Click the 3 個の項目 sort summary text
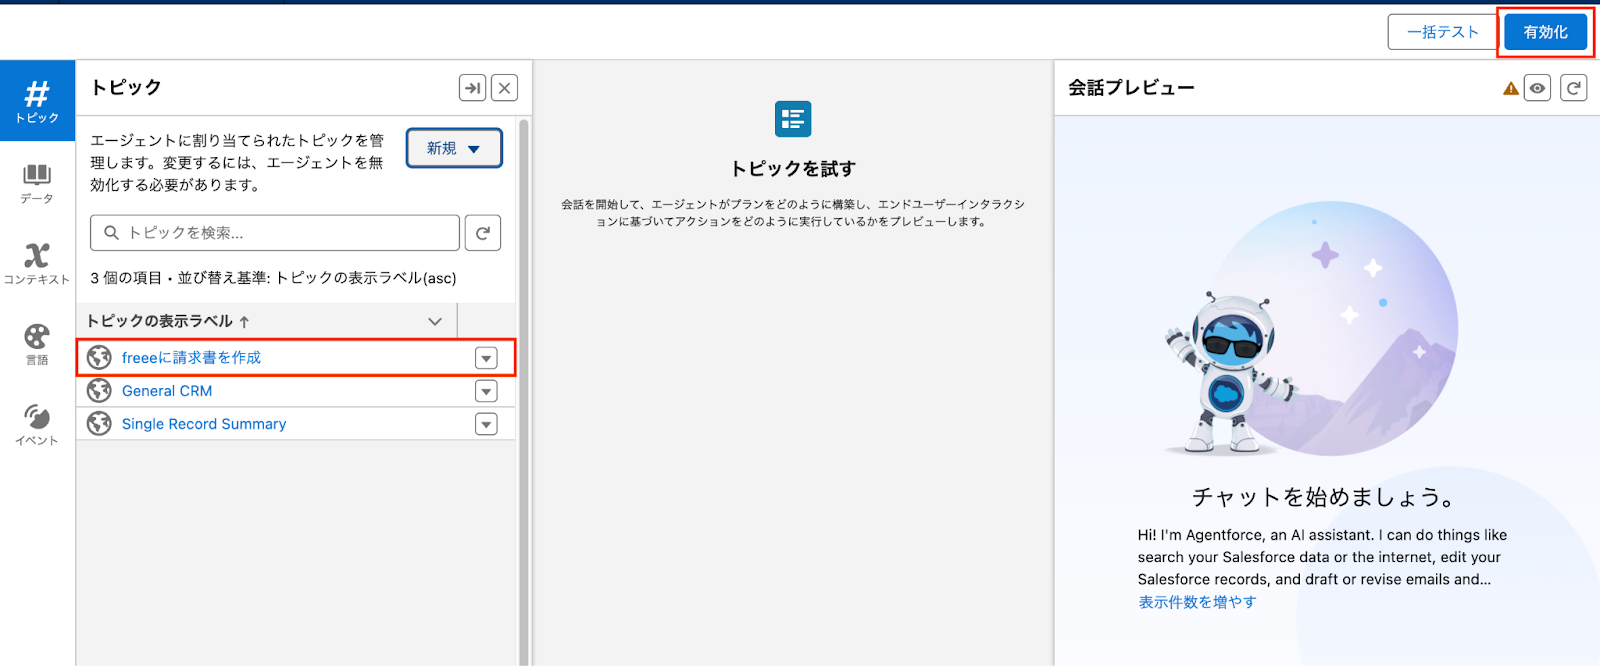Screen dimensions: 1600x666 pos(273,278)
